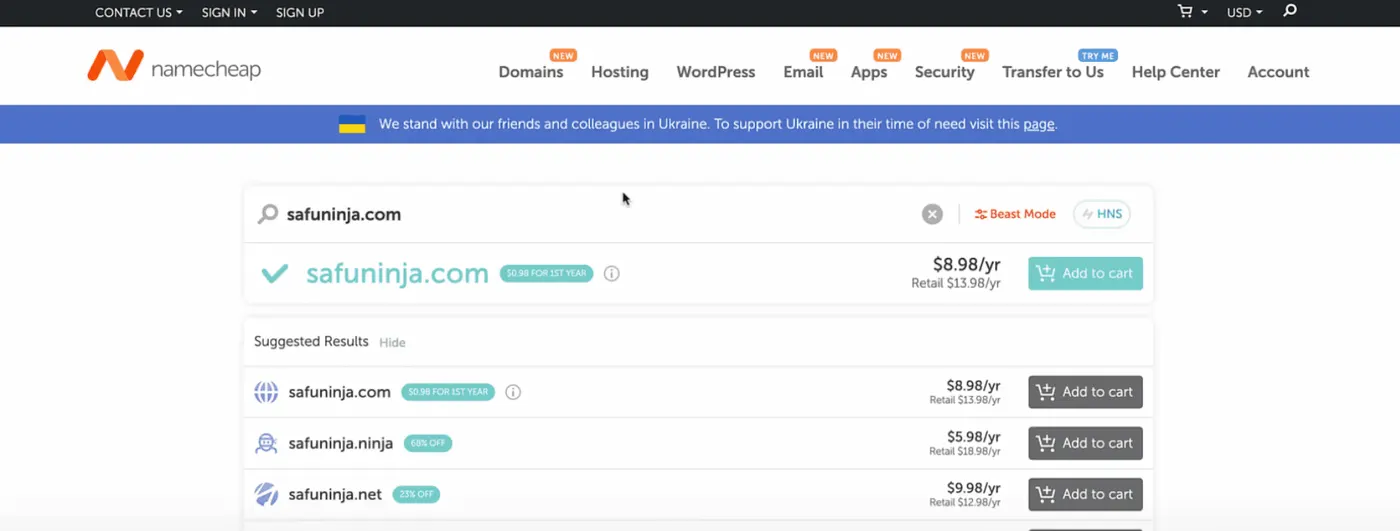Viewport: 1400px width, 531px height.
Task: Hide the Suggested Results section
Action: 392,342
